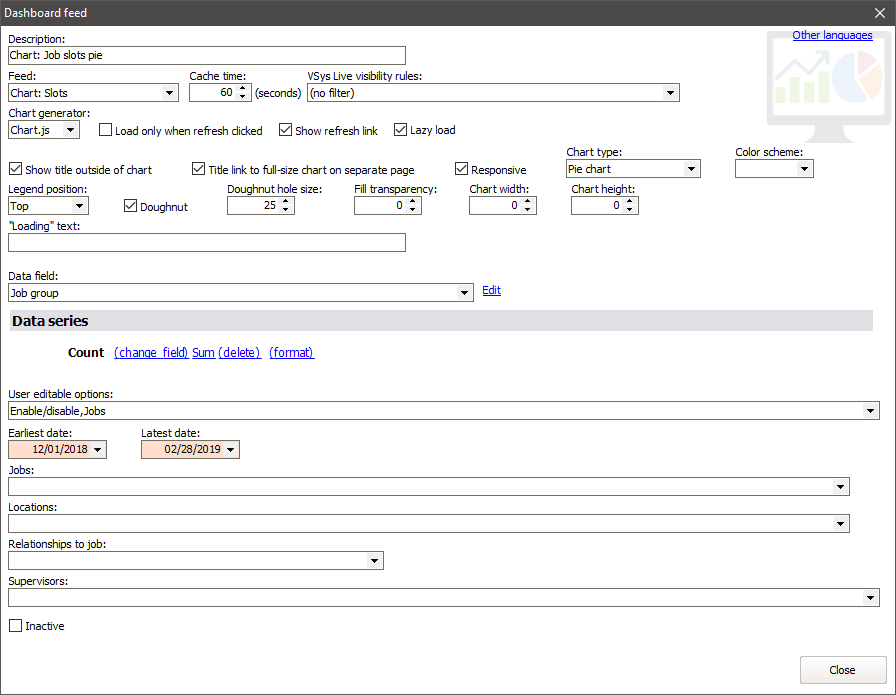Increase Chart width using up arrow
Screen dimensions: 896x695
pos(529,201)
